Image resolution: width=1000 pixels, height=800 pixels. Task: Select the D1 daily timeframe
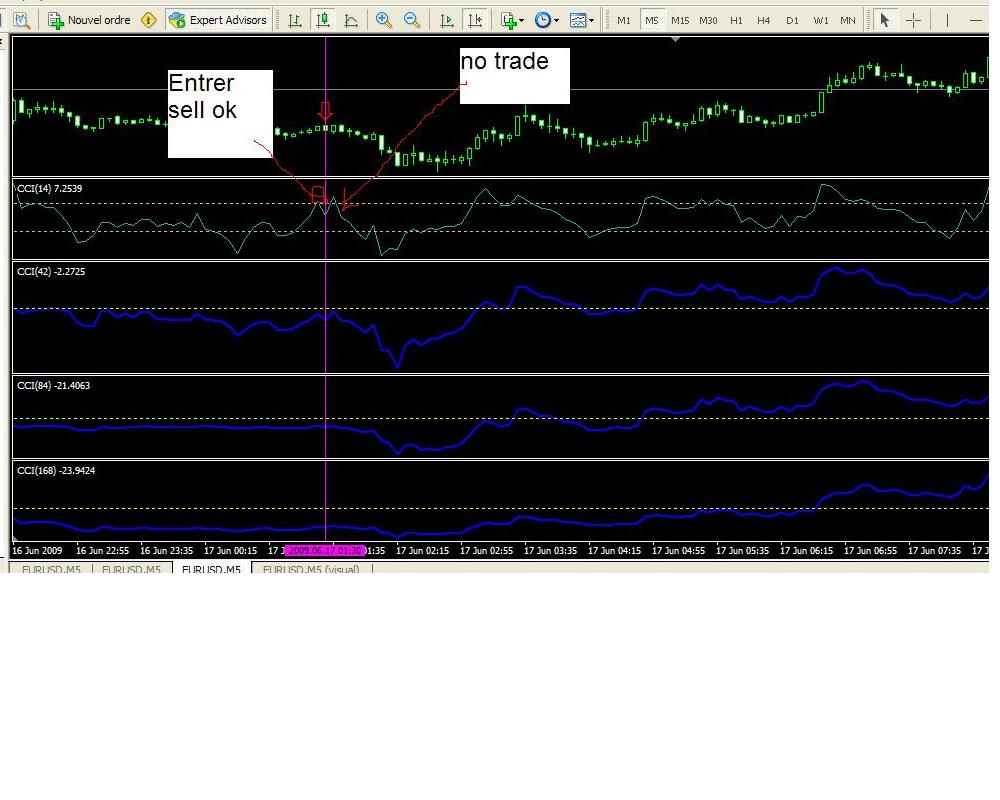792,20
